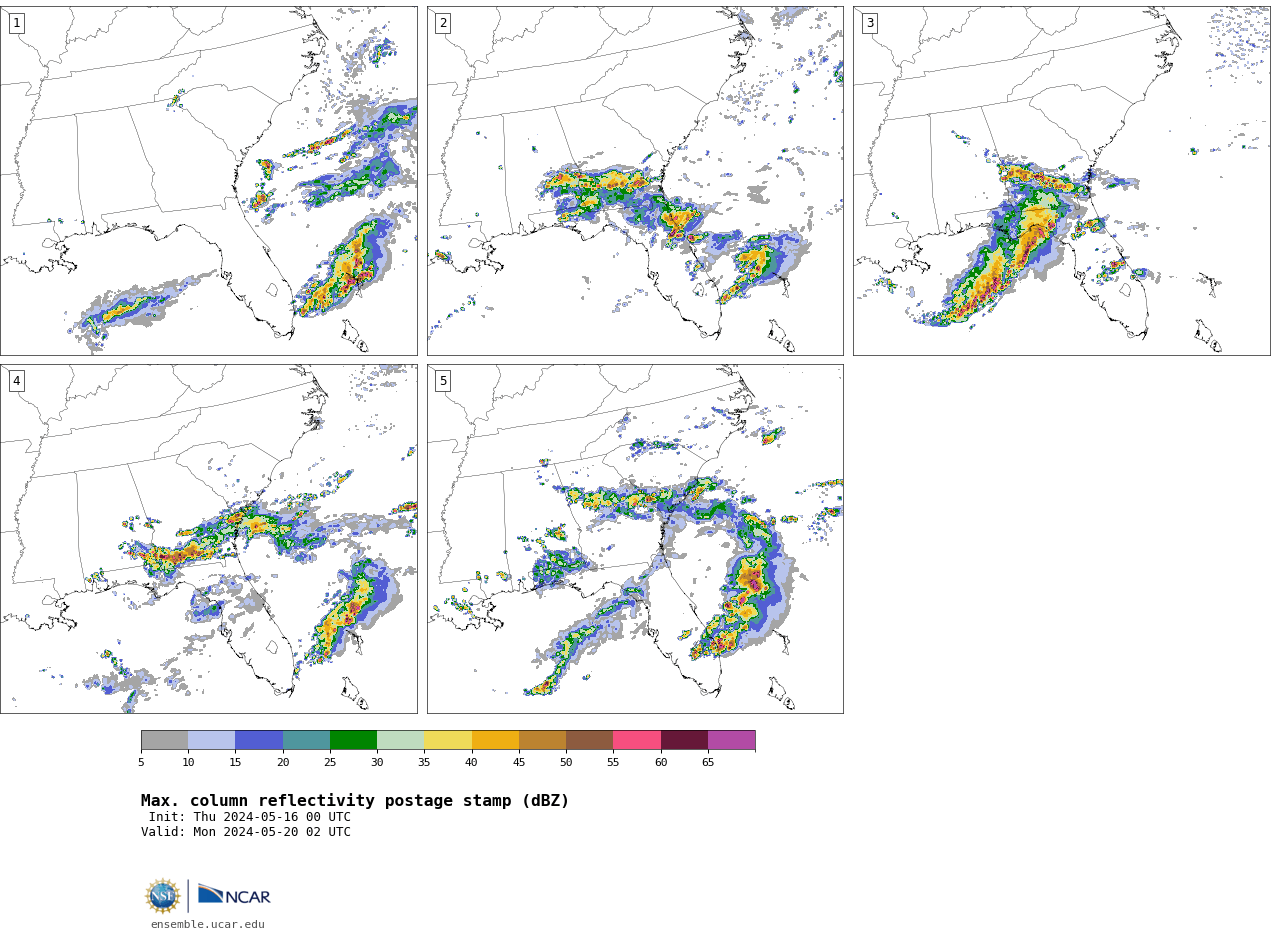Open postage stamp panel 4 map

click(x=209, y=539)
